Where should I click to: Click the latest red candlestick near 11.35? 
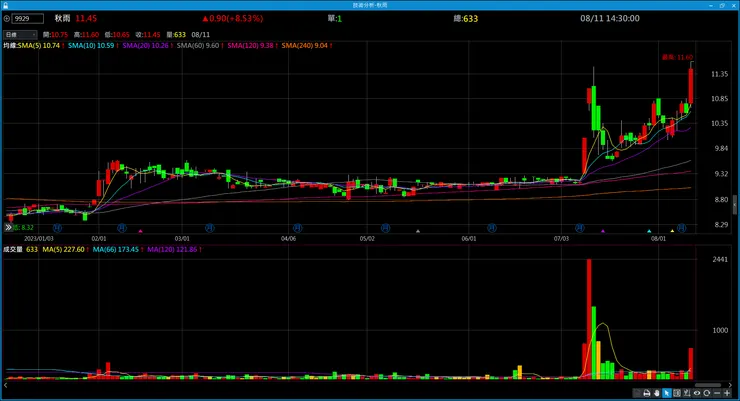691,86
